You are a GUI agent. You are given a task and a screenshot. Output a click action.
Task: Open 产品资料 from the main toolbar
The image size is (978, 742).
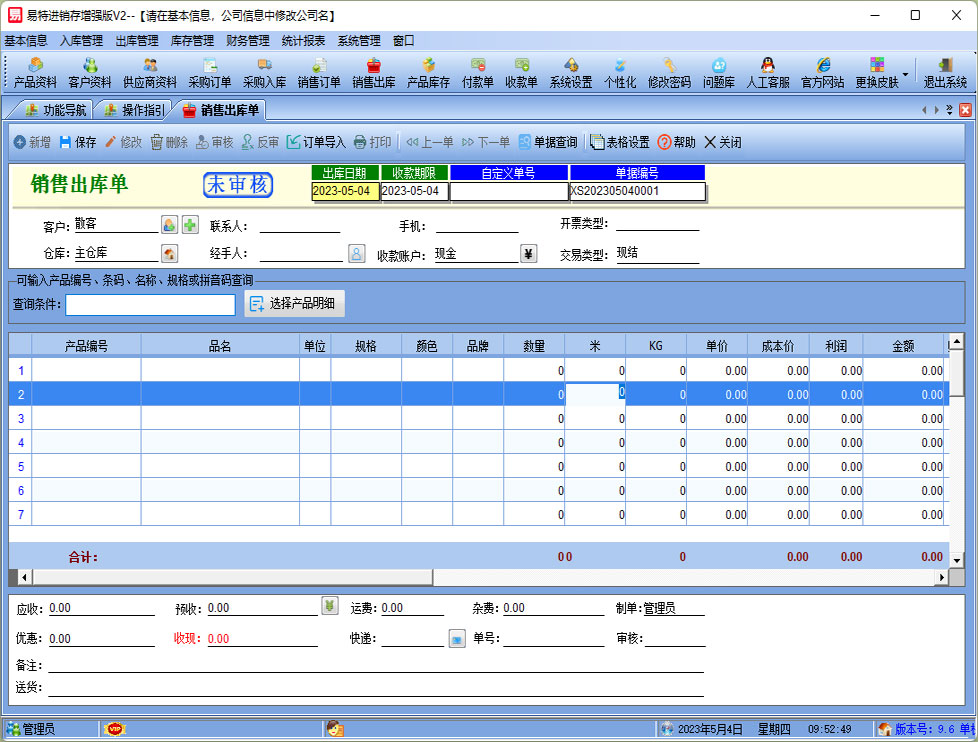35,73
